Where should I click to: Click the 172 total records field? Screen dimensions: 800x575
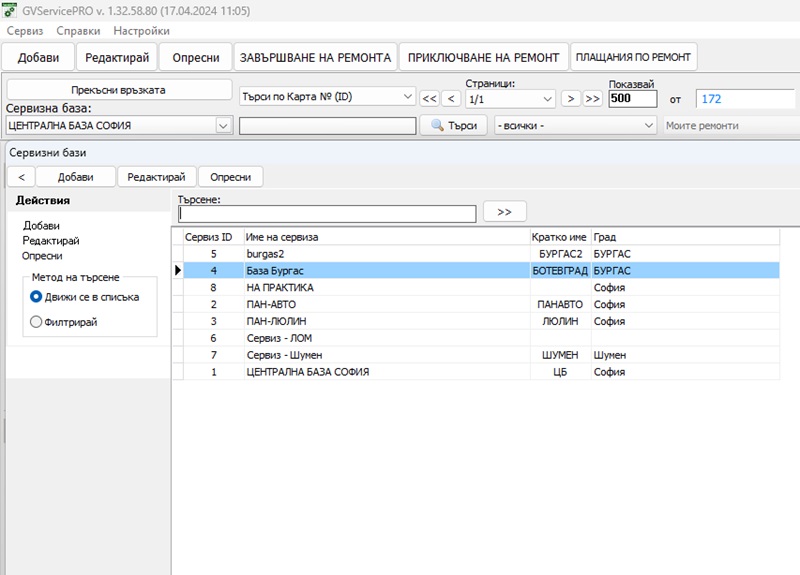point(745,99)
